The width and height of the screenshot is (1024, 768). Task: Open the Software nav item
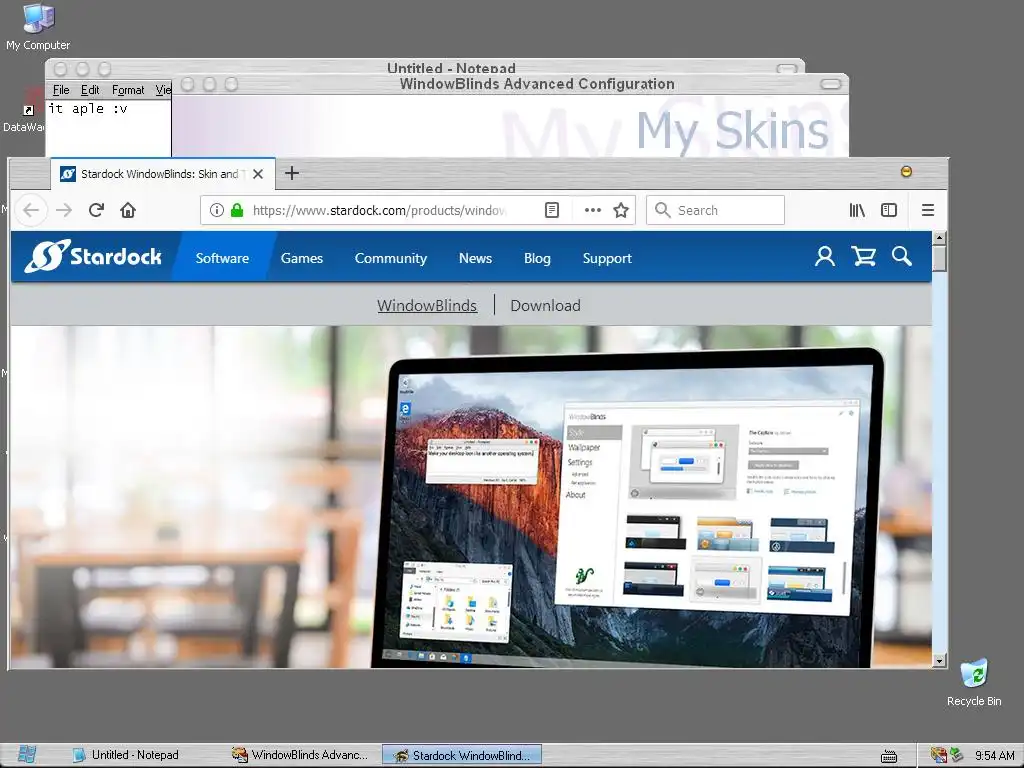click(x=222, y=258)
